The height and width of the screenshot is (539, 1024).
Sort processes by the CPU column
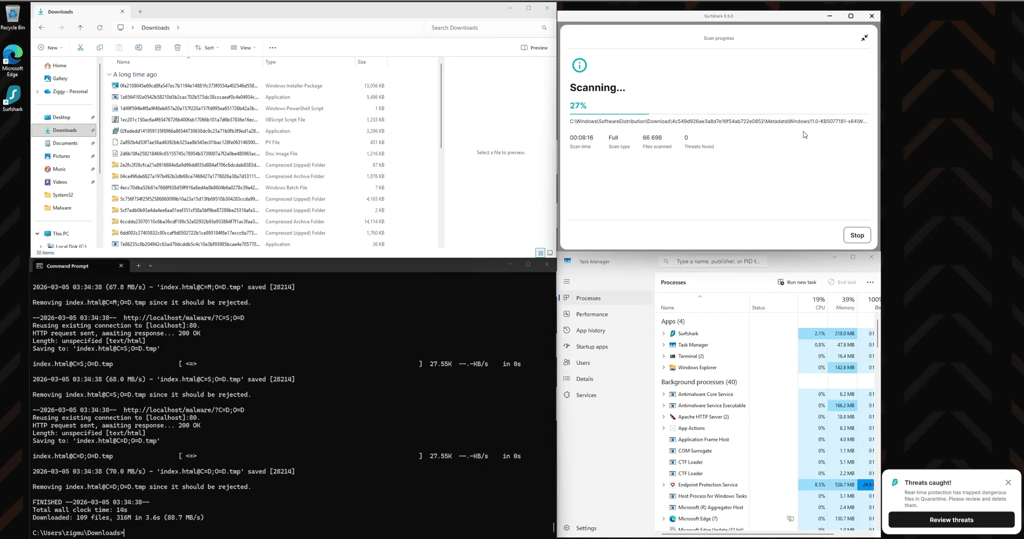click(814, 302)
